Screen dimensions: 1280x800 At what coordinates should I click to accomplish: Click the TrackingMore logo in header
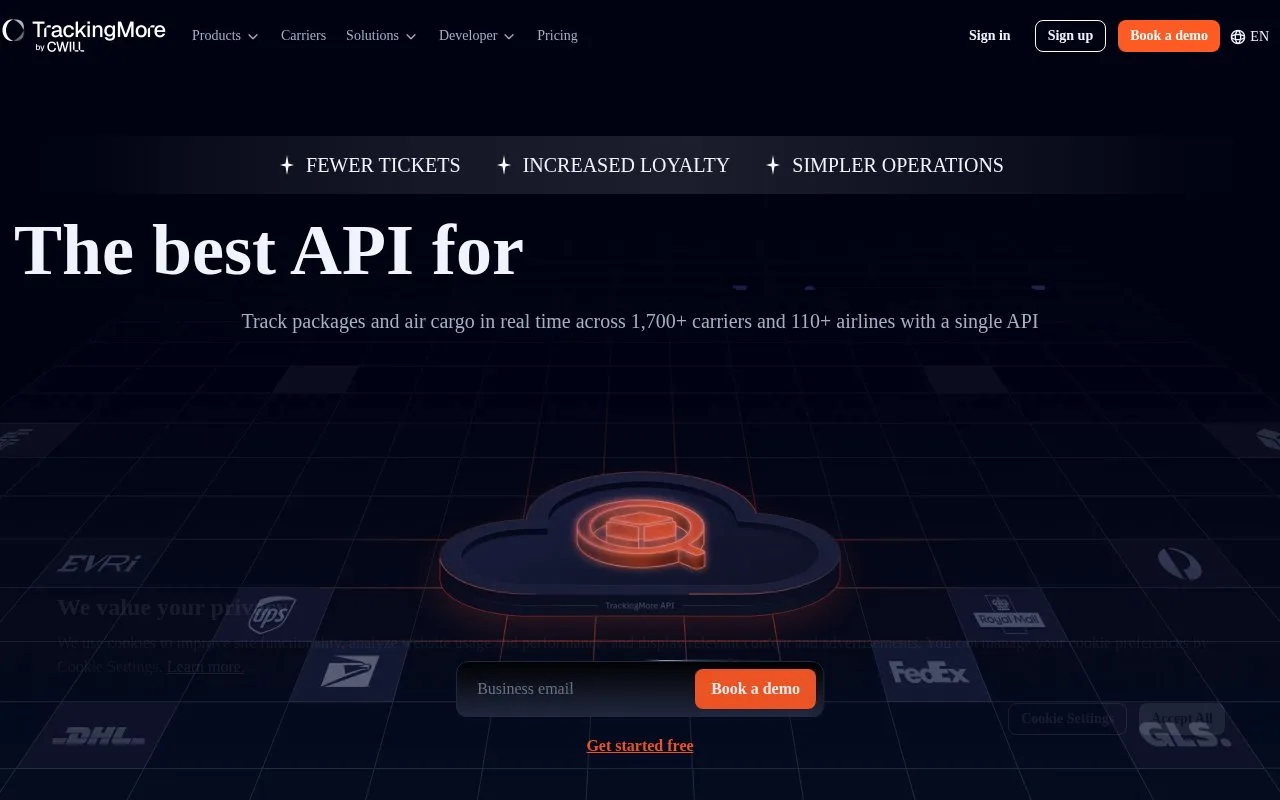tap(84, 35)
